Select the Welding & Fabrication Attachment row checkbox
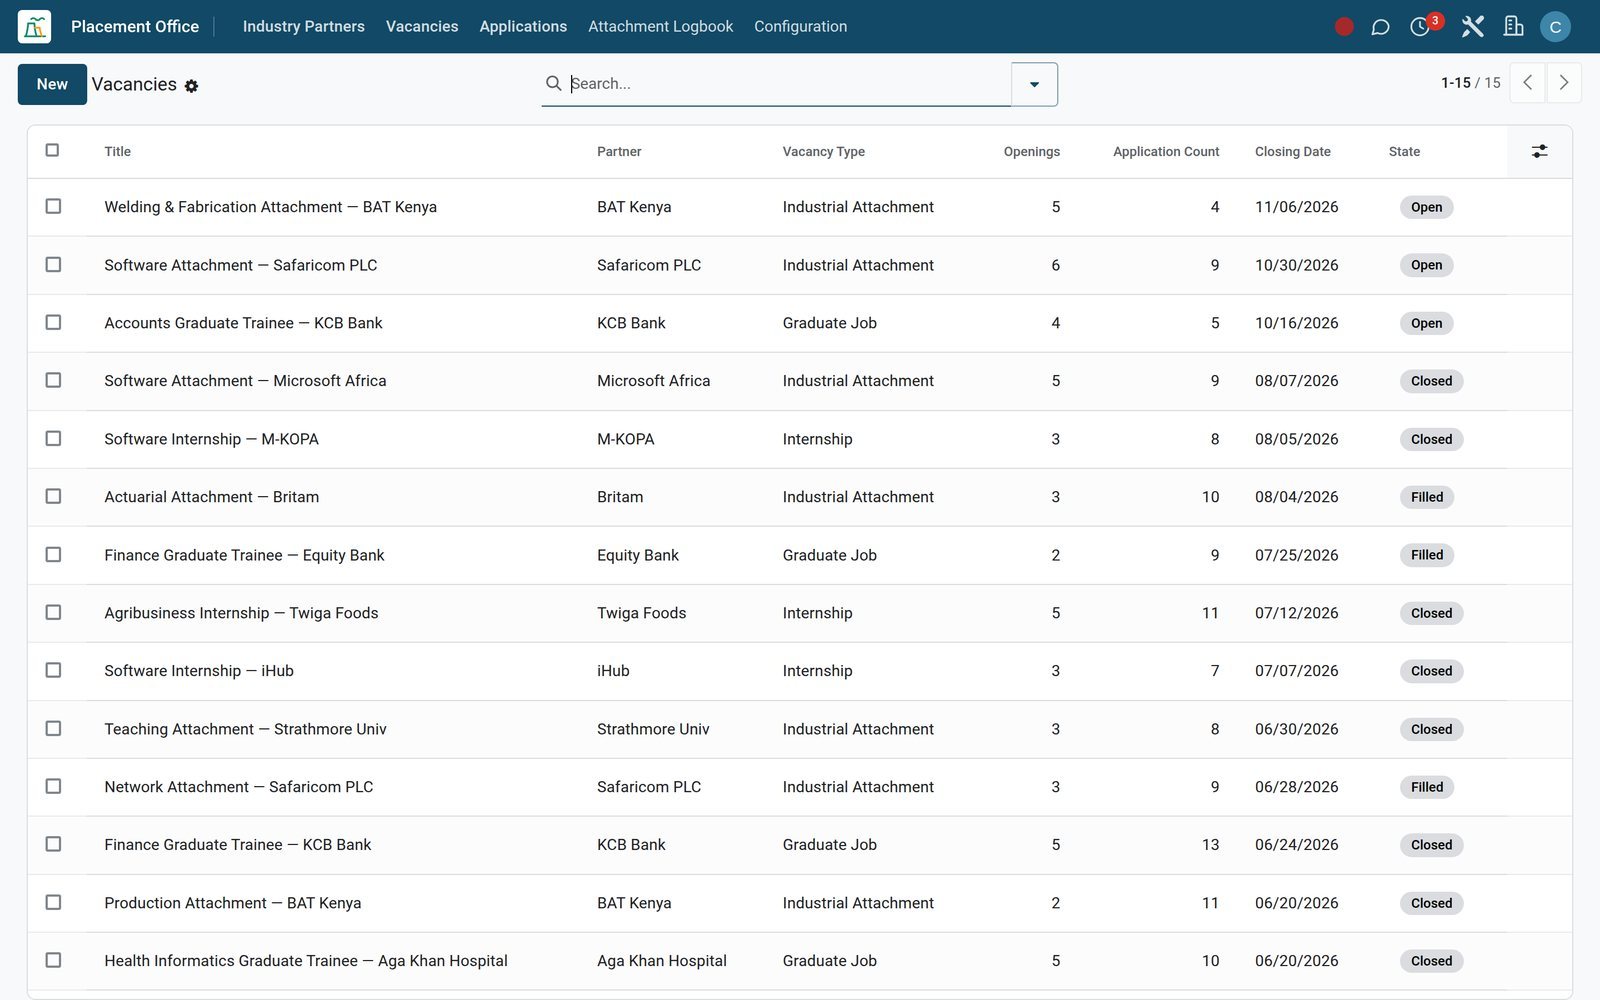Image resolution: width=1600 pixels, height=1000 pixels. coord(53,206)
